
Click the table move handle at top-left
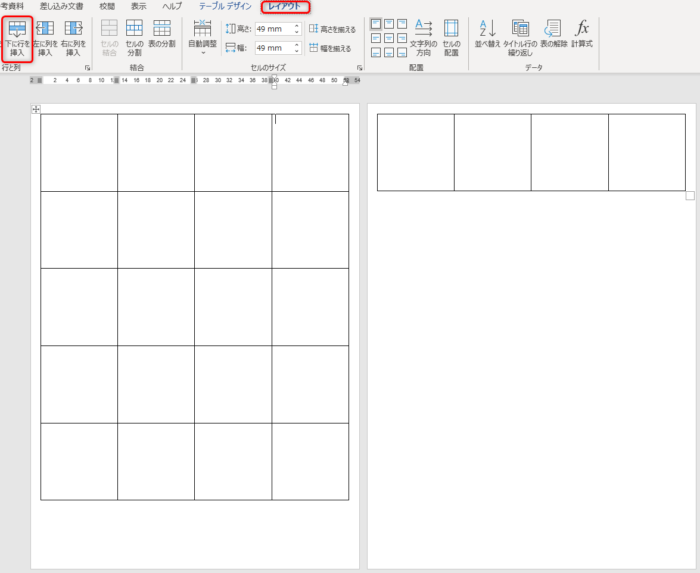pyautogui.click(x=37, y=108)
